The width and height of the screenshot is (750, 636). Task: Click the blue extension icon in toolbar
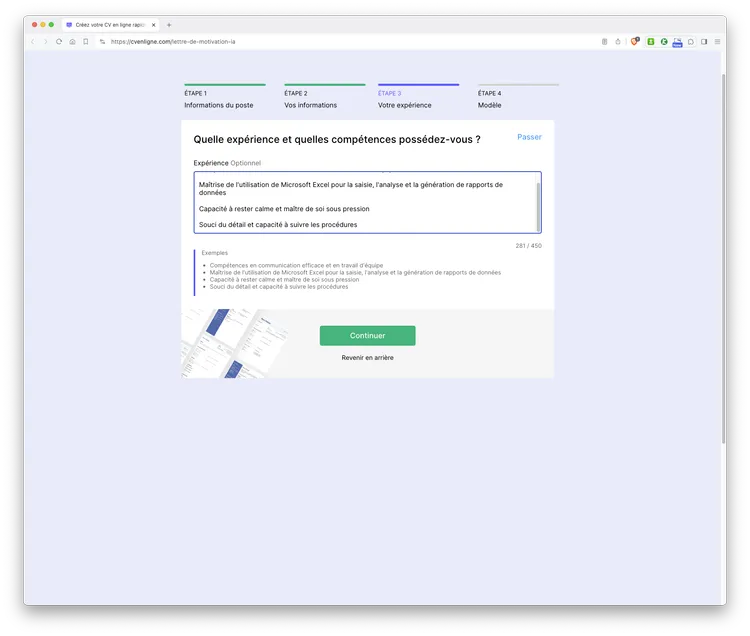[x=677, y=42]
